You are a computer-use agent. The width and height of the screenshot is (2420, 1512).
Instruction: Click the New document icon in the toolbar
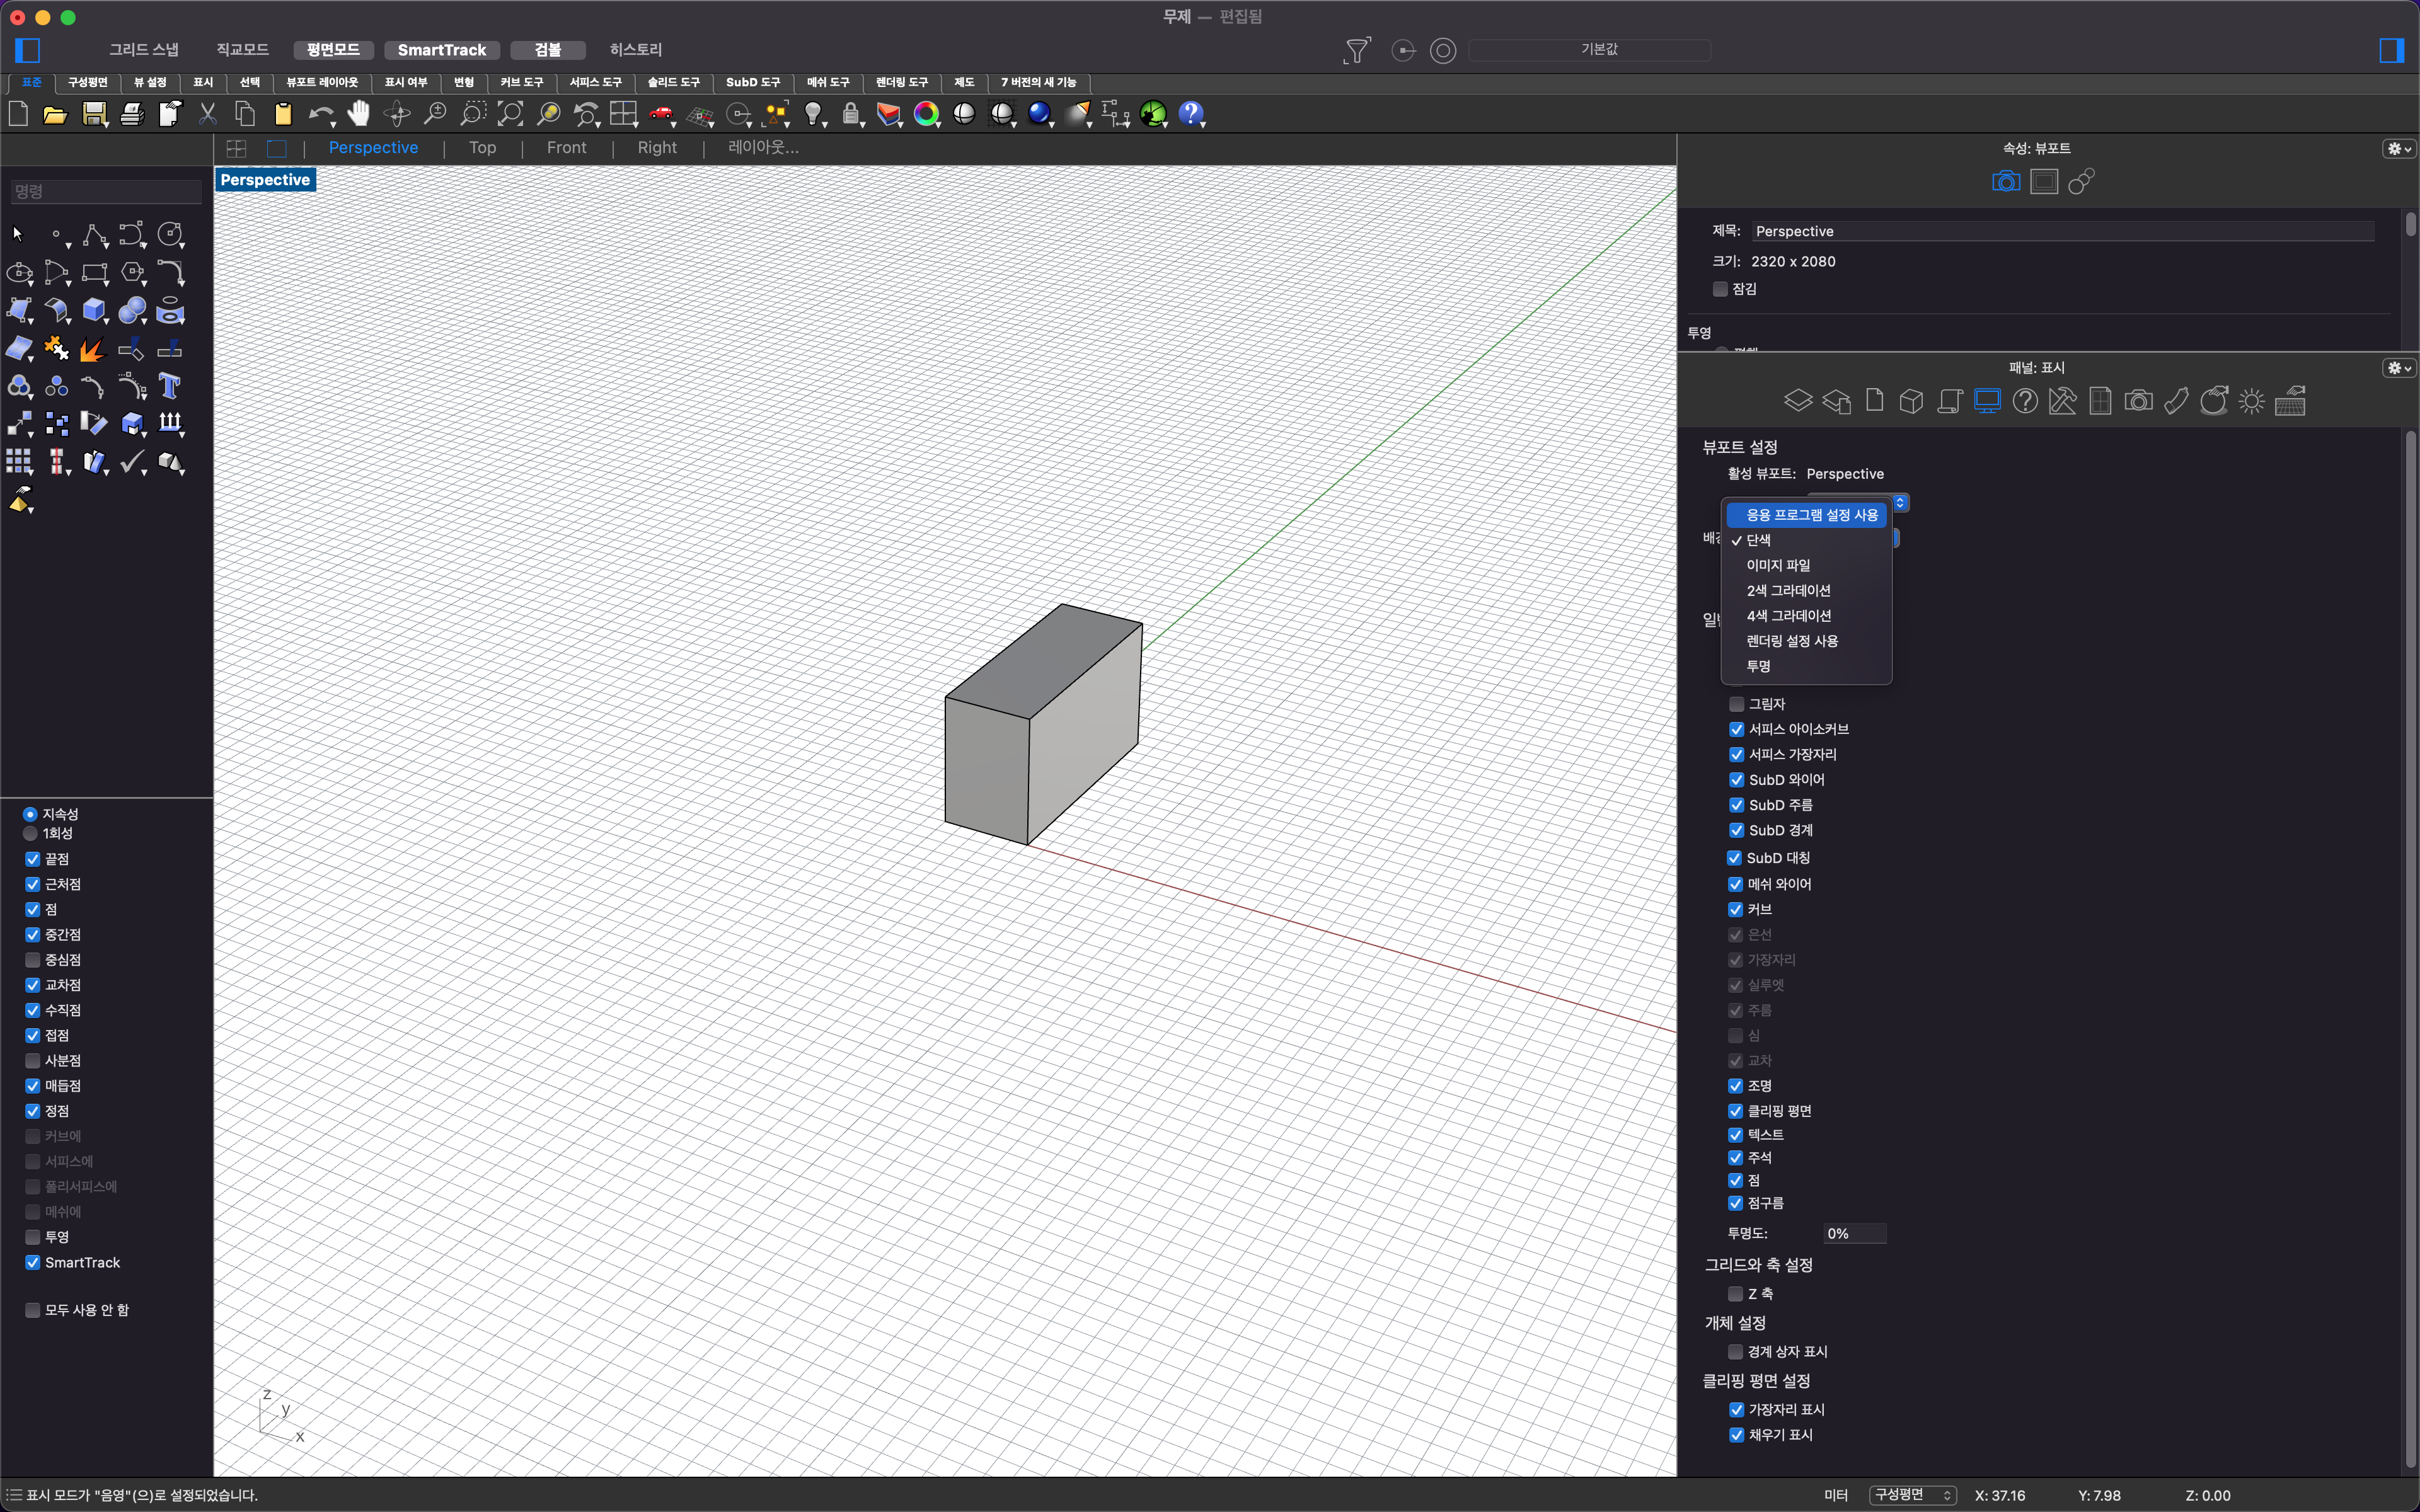click(x=18, y=114)
